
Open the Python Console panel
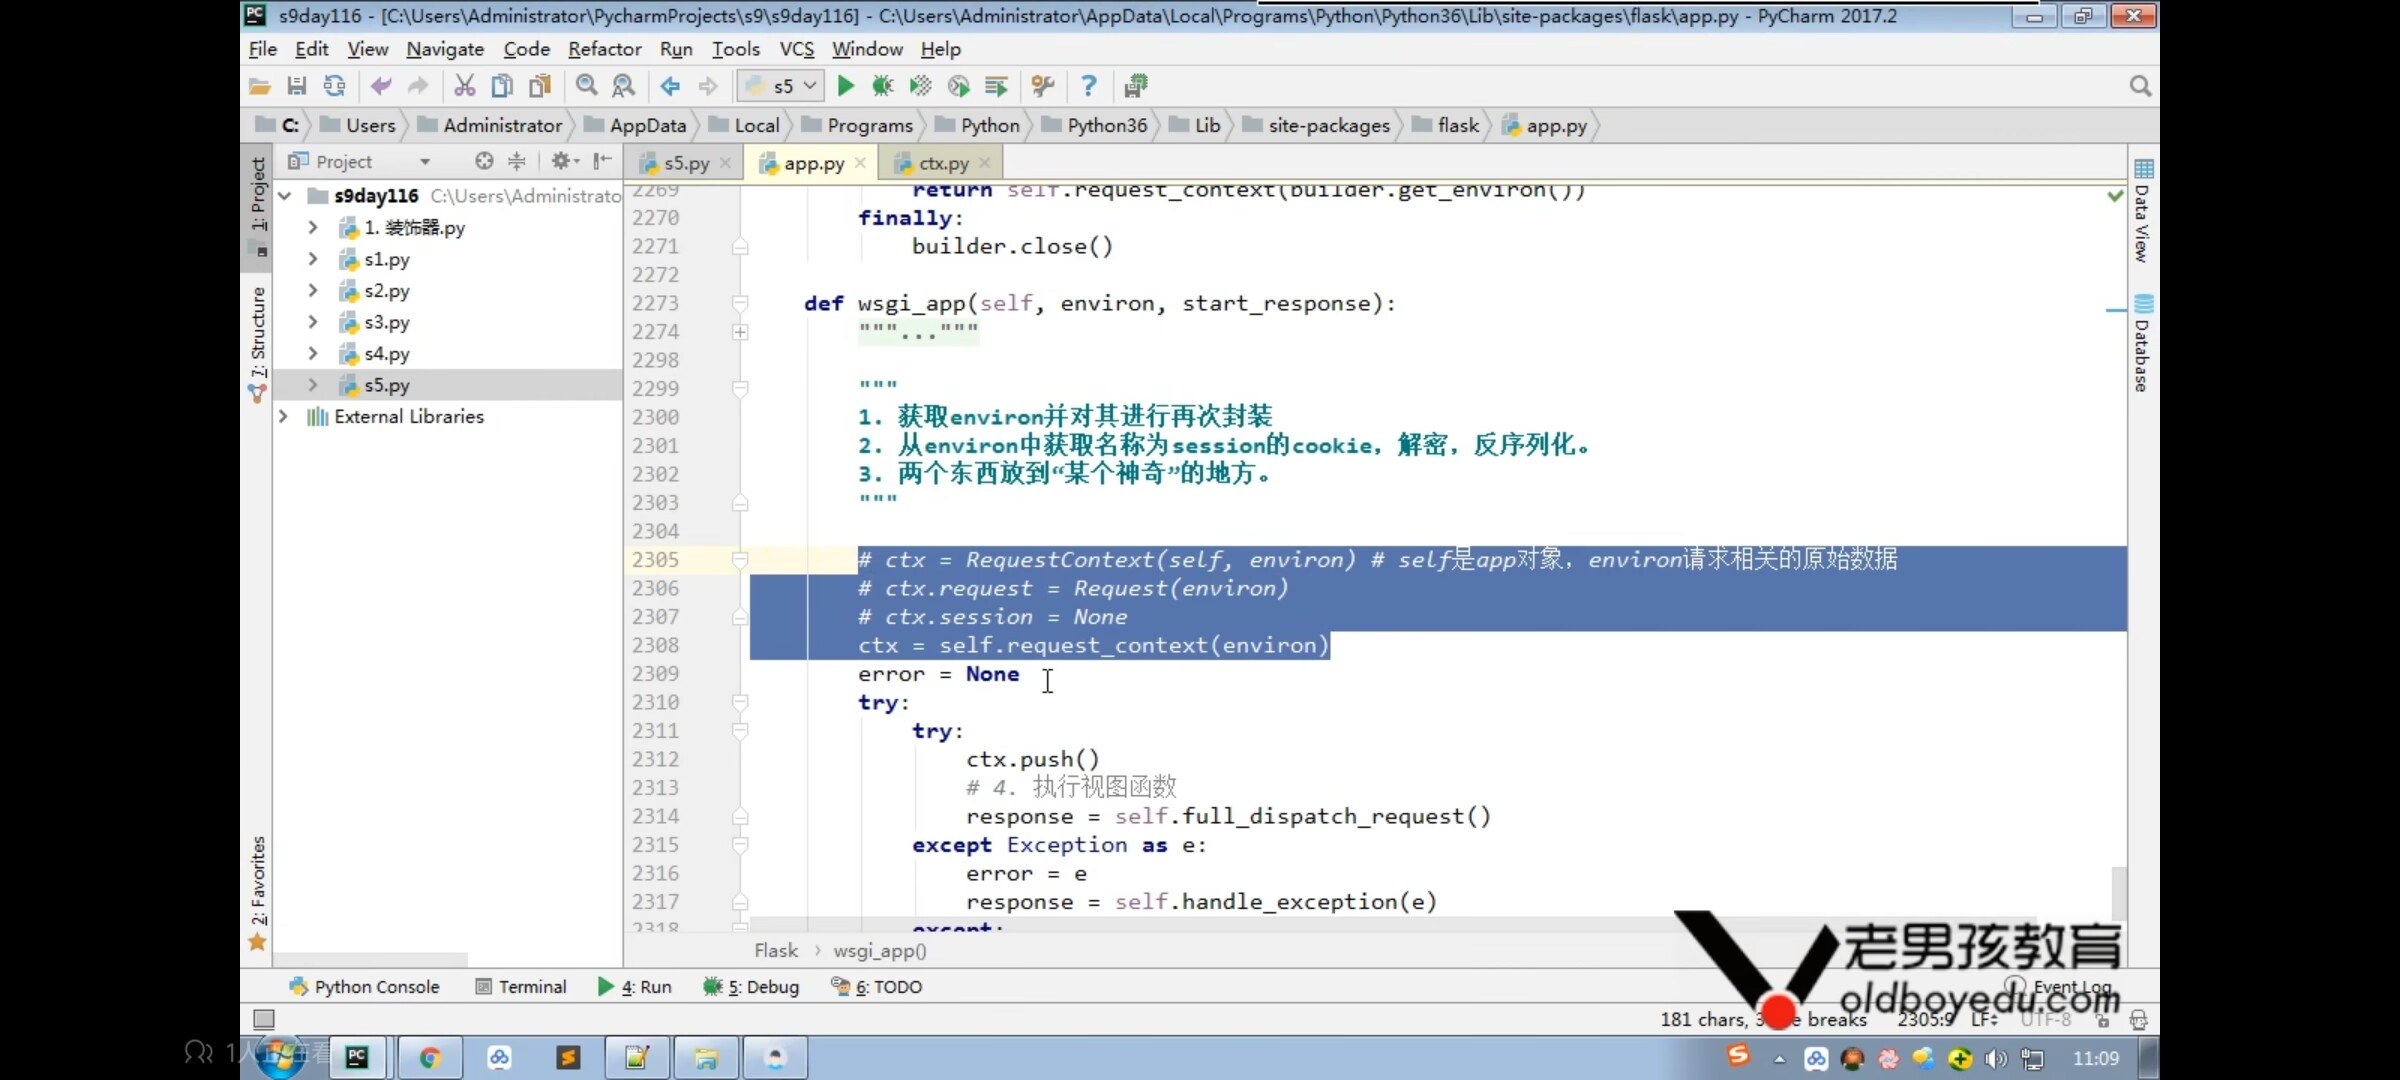(365, 986)
